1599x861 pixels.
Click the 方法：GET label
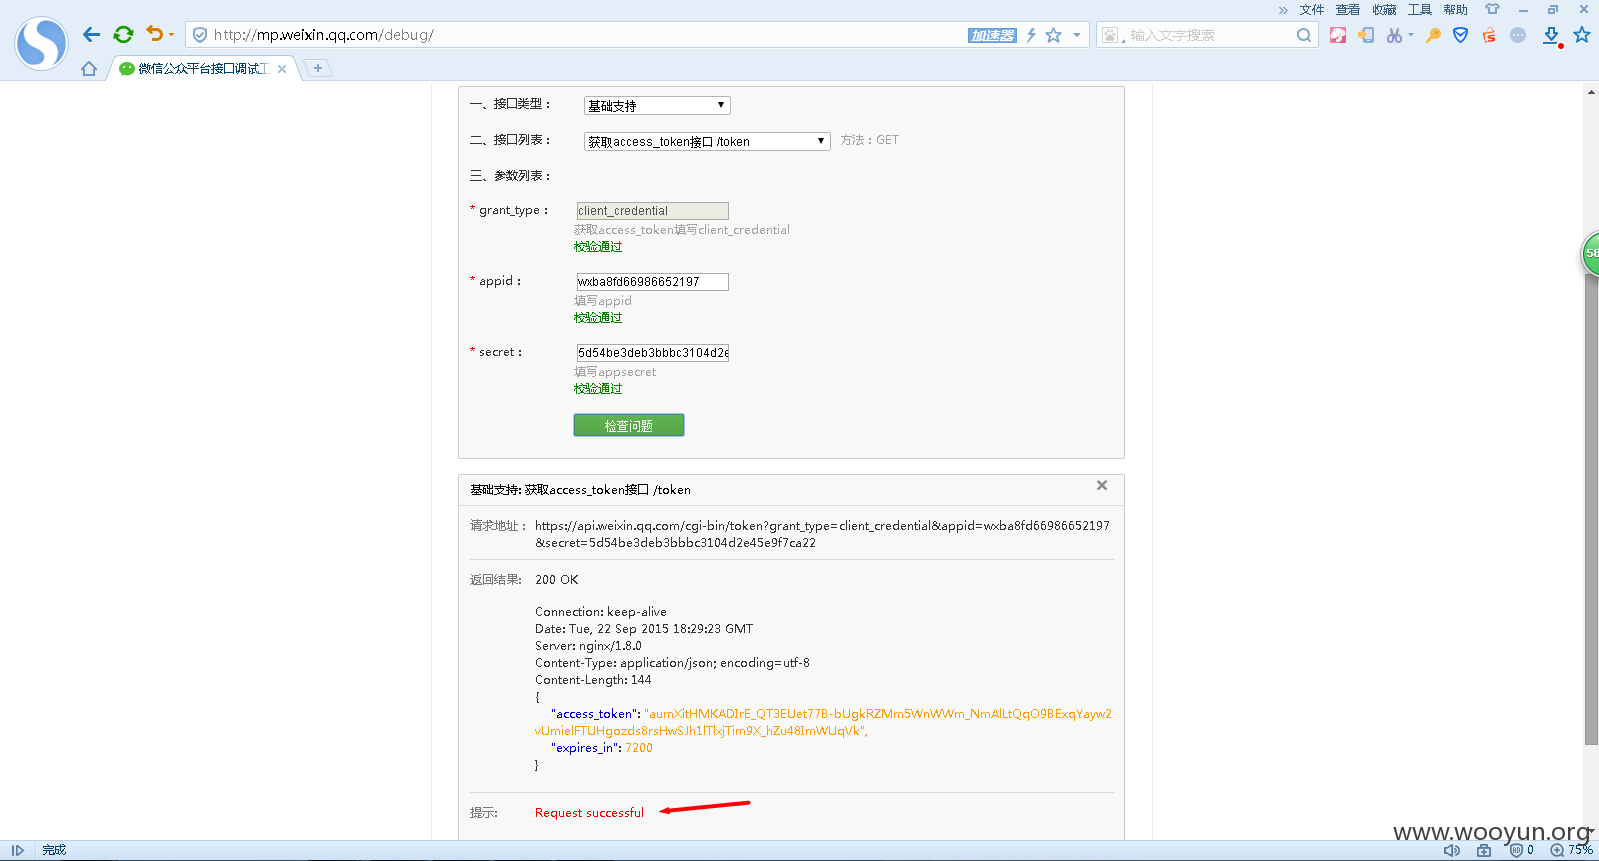tap(869, 140)
